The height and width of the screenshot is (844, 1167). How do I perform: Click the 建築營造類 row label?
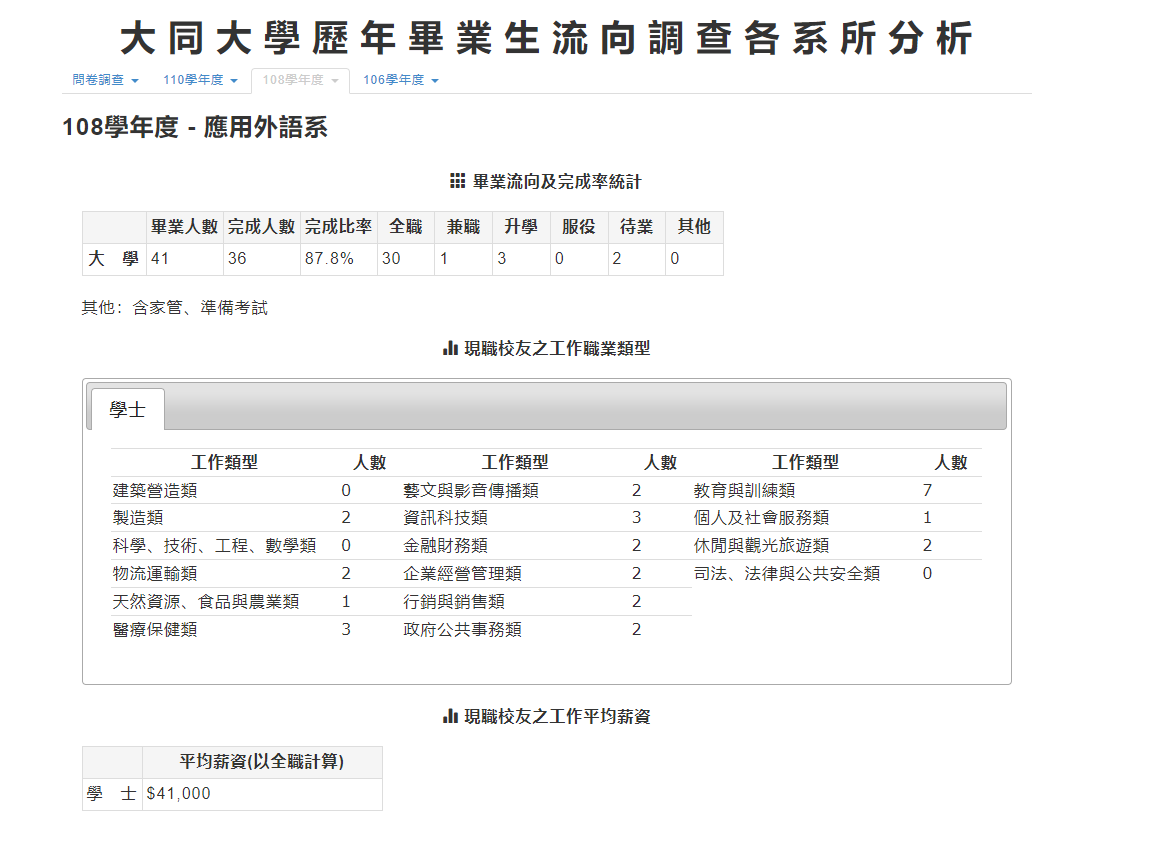tap(155, 490)
